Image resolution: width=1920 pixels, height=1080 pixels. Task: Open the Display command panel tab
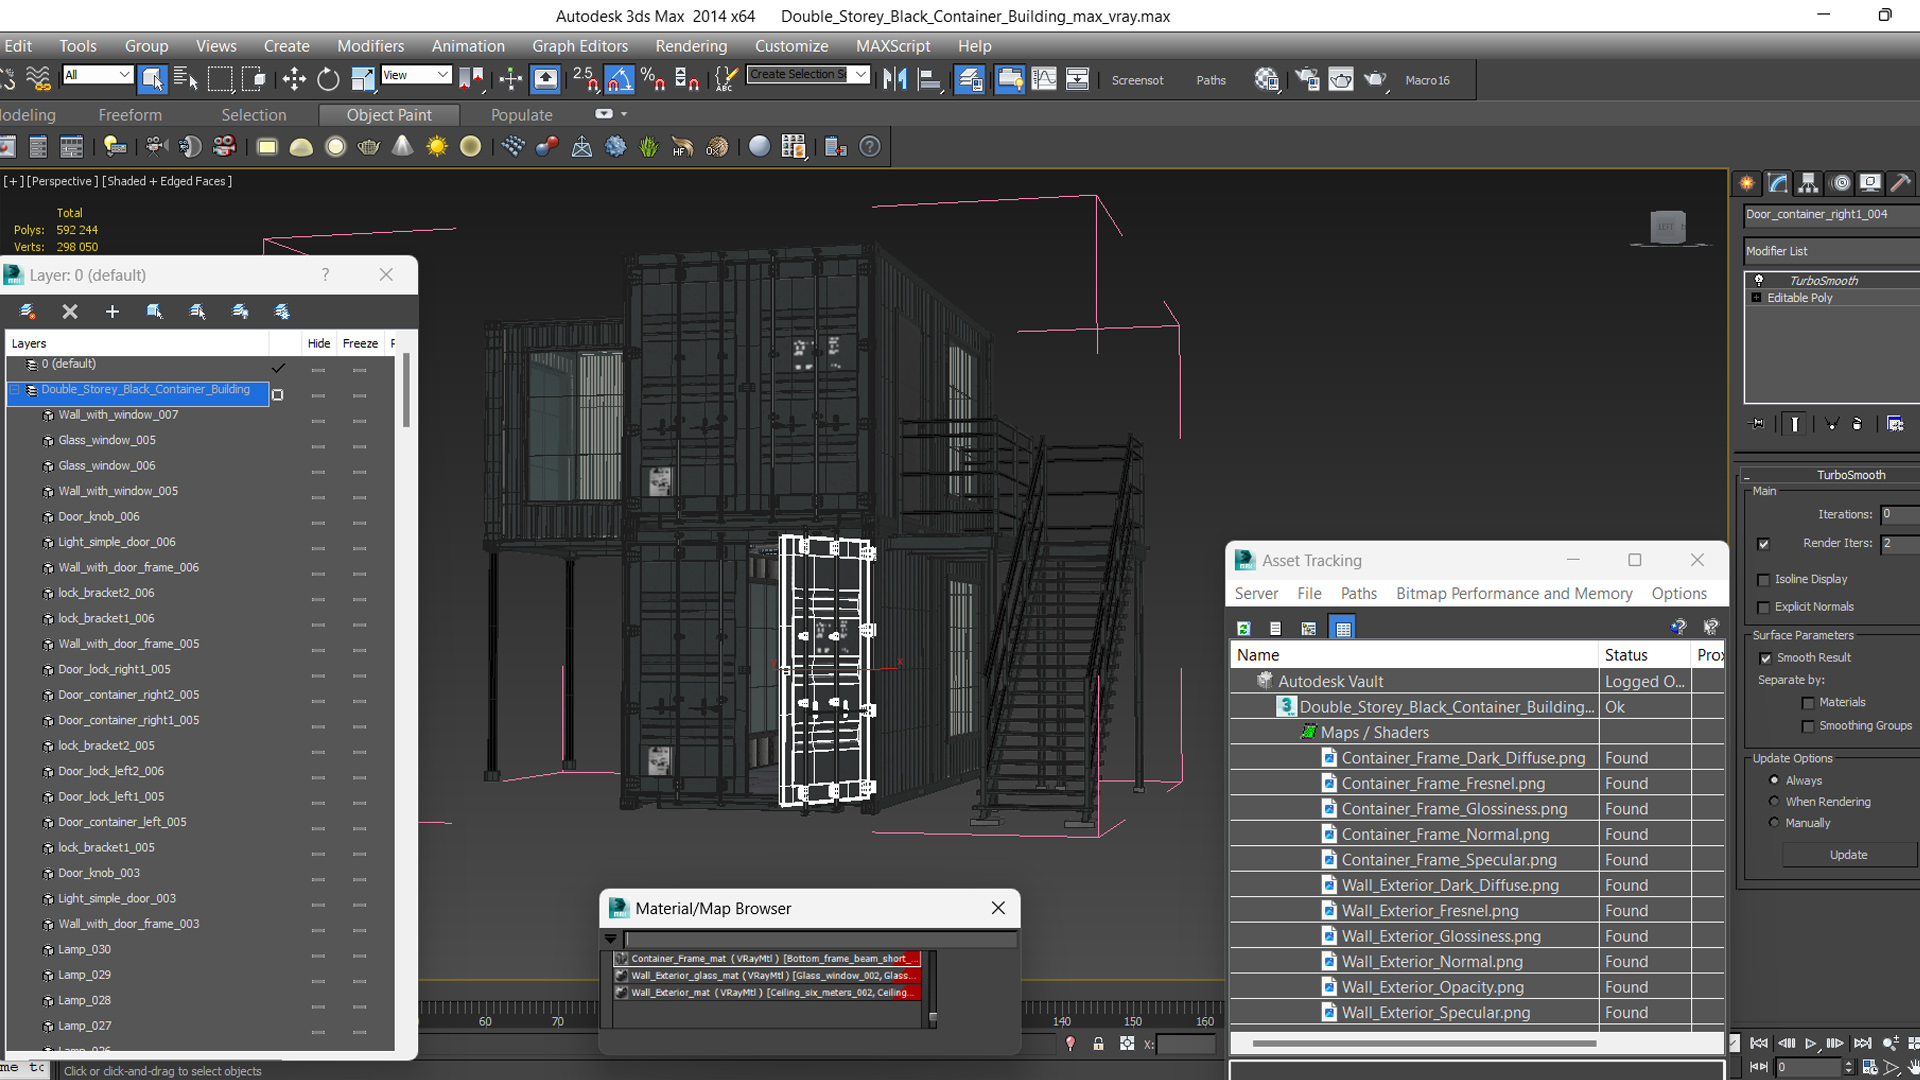(1870, 183)
